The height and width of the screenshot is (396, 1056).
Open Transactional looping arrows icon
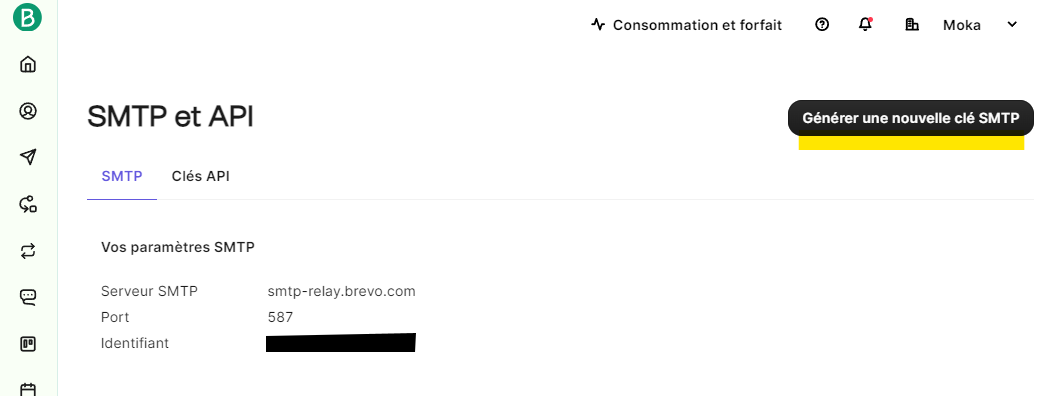pyautogui.click(x=28, y=251)
